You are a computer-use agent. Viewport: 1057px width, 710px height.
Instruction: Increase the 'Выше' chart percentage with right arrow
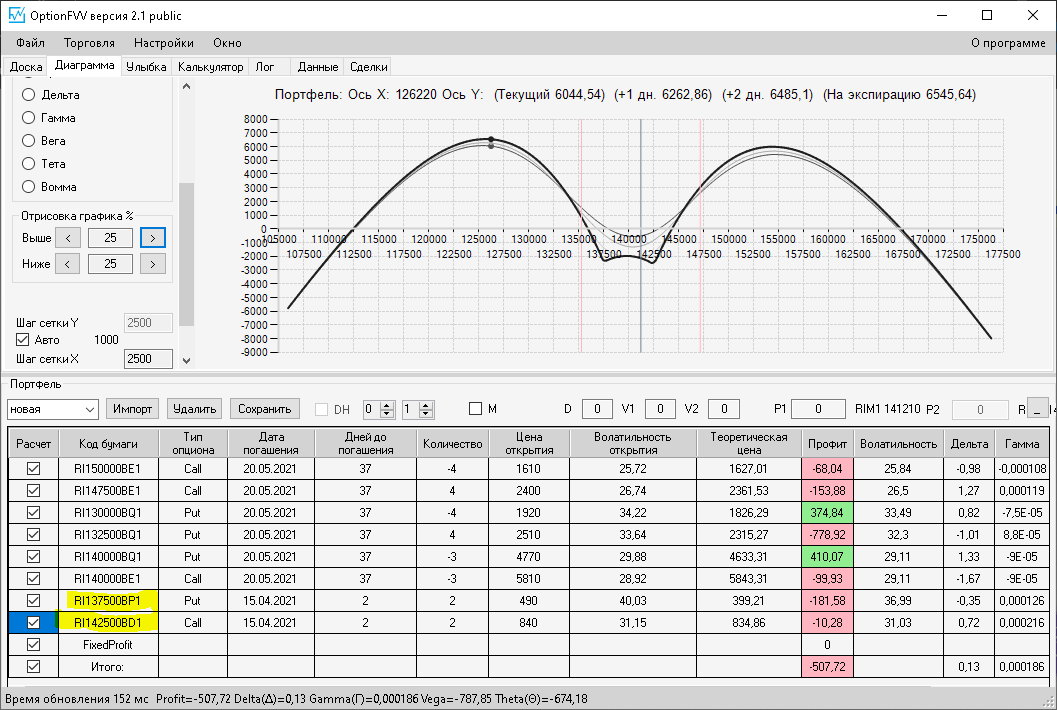point(153,237)
